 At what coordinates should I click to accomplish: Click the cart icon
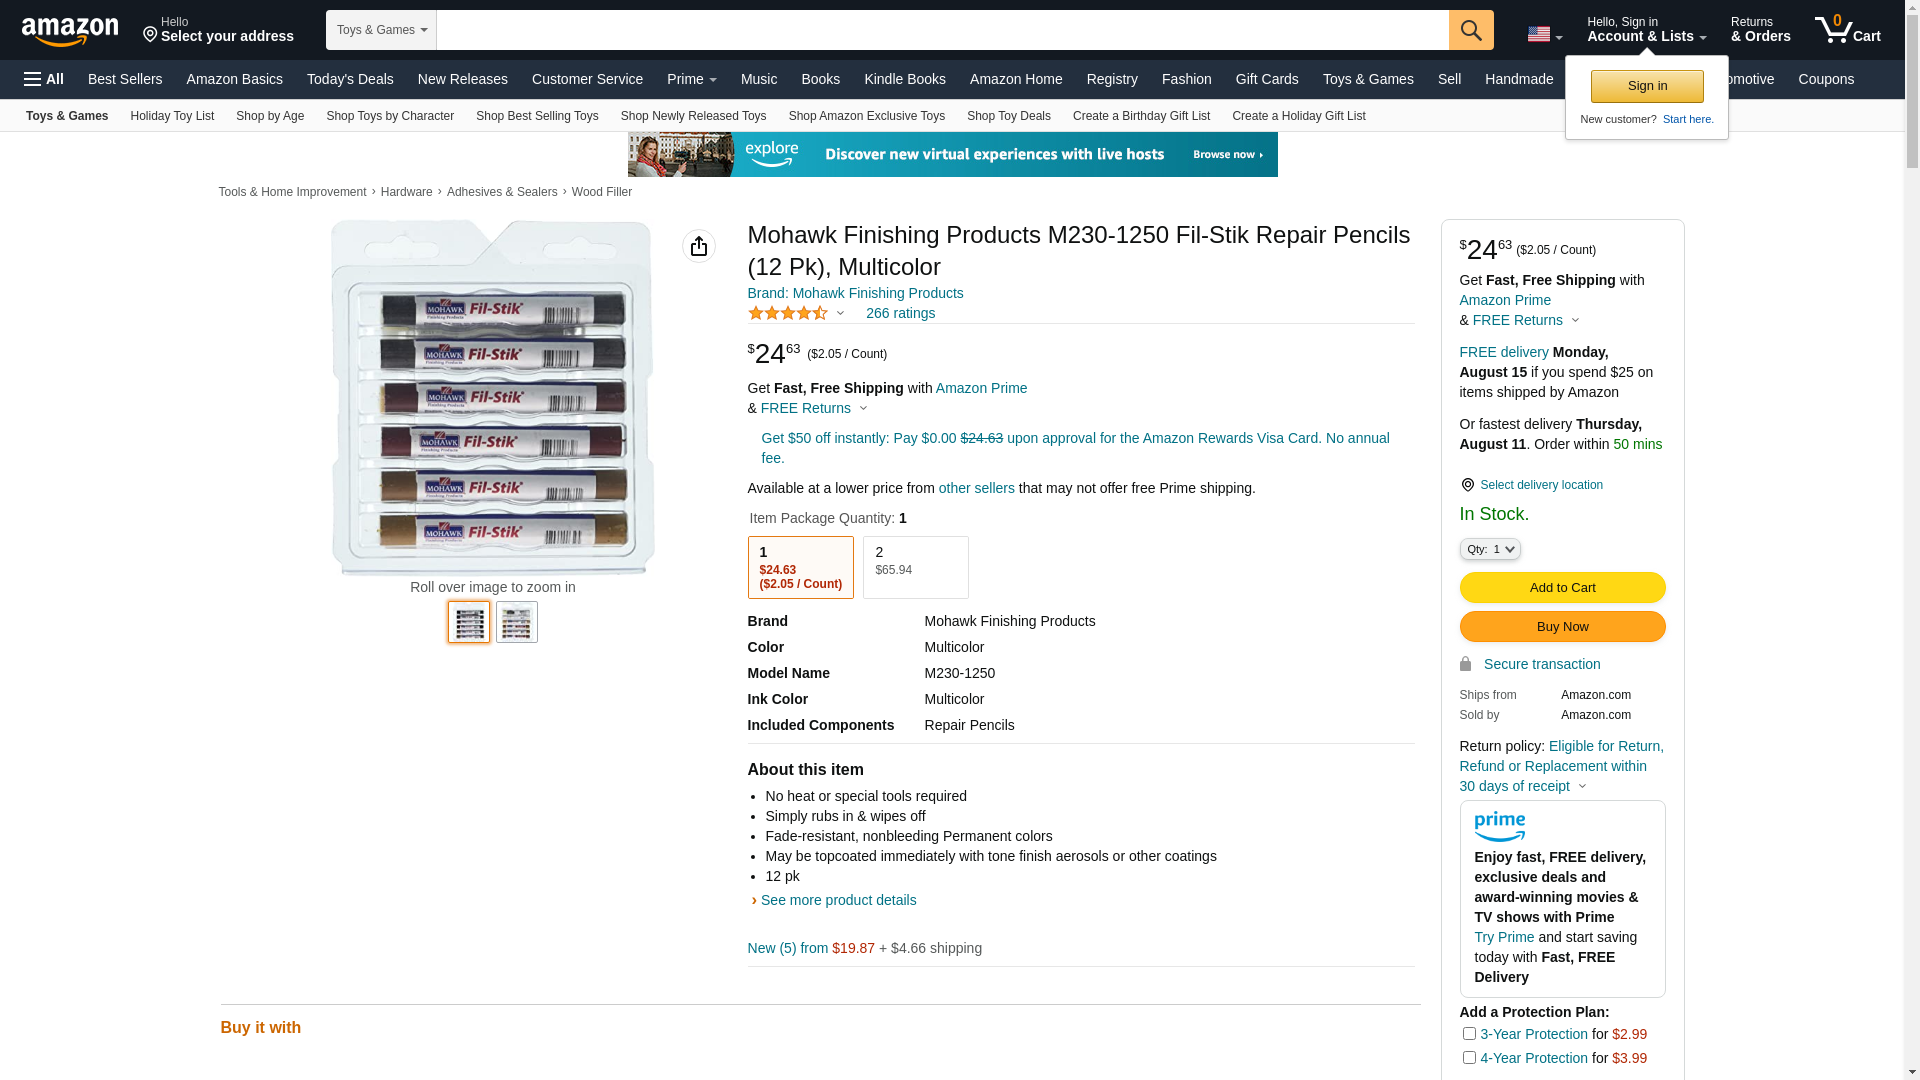[x=1847, y=30]
